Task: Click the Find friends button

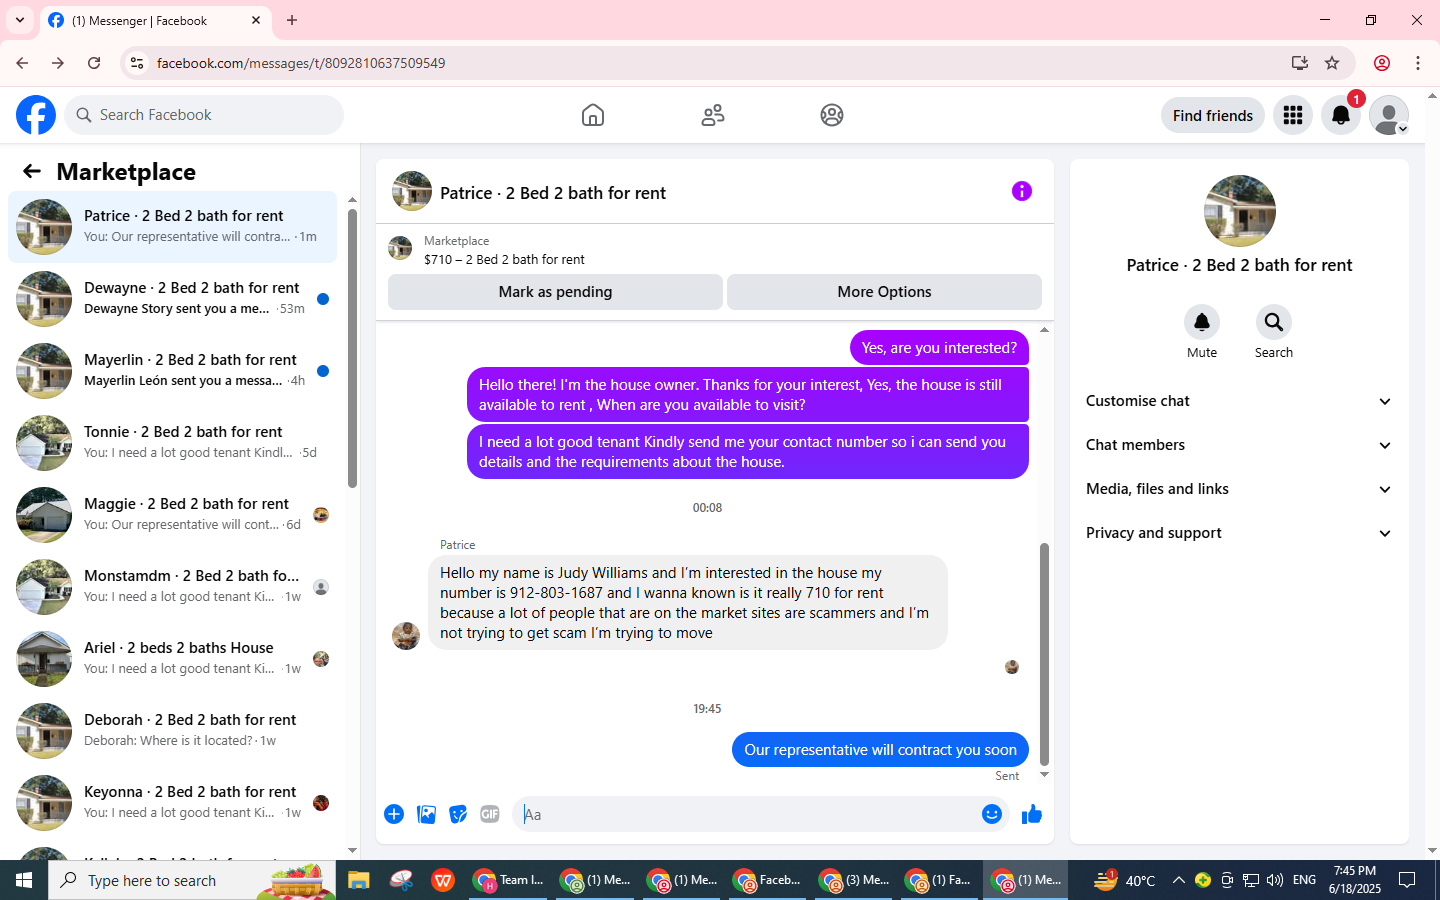Action: (1213, 115)
